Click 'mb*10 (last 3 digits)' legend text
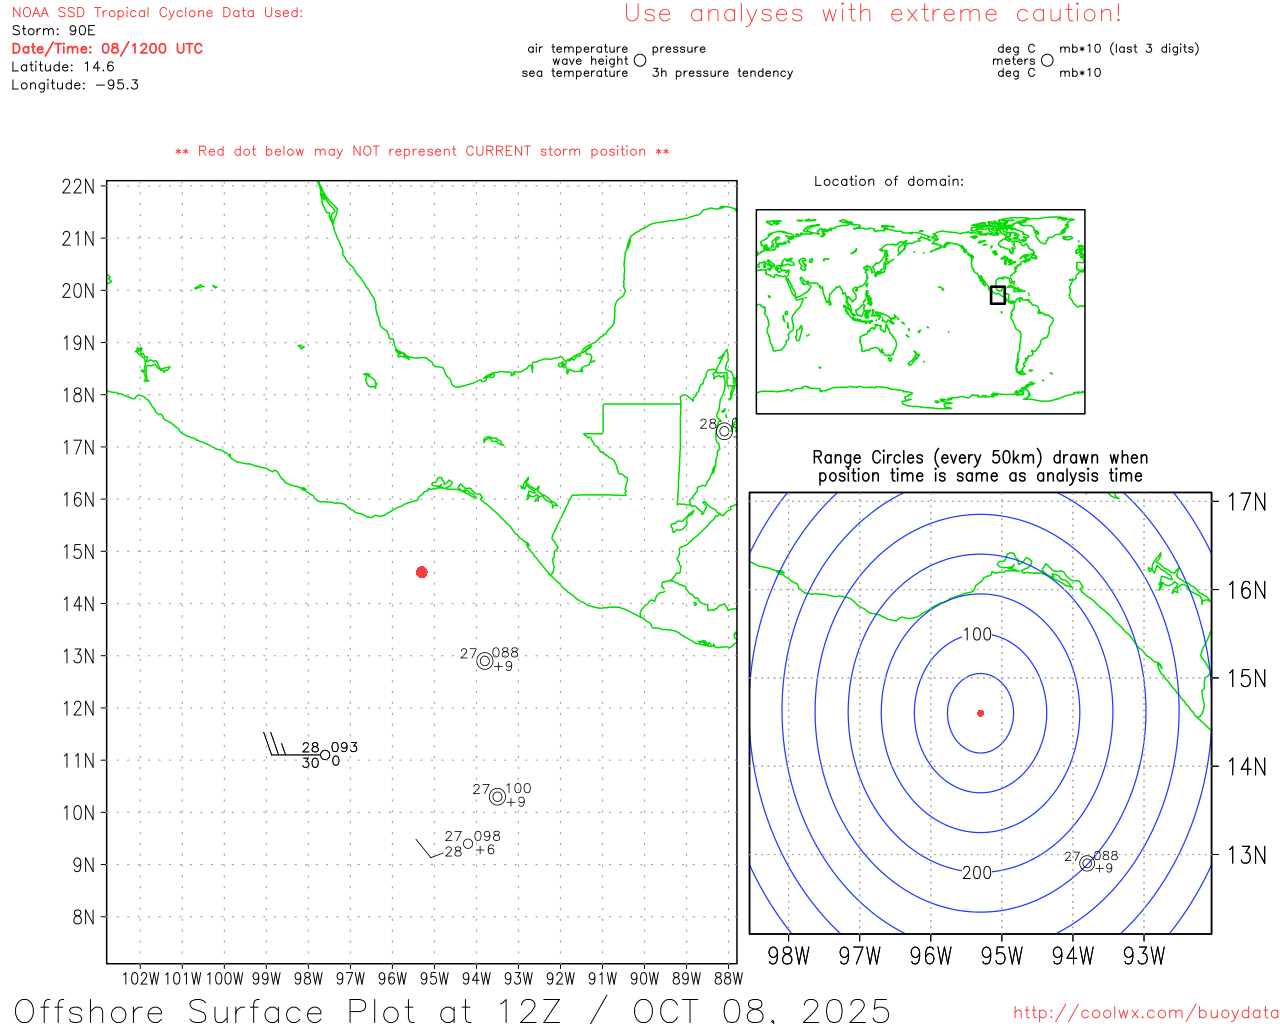Image resolution: width=1280 pixels, height=1024 pixels. coord(1129,49)
